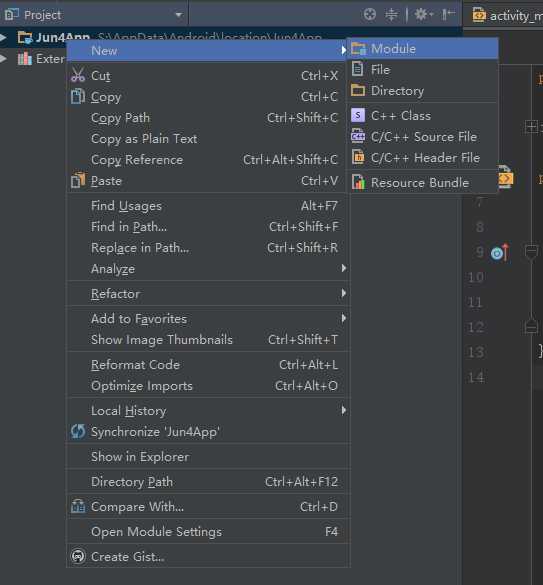The width and height of the screenshot is (543, 585).
Task: Collapse the code fold marker at line 9
Action: pyautogui.click(x=531, y=252)
